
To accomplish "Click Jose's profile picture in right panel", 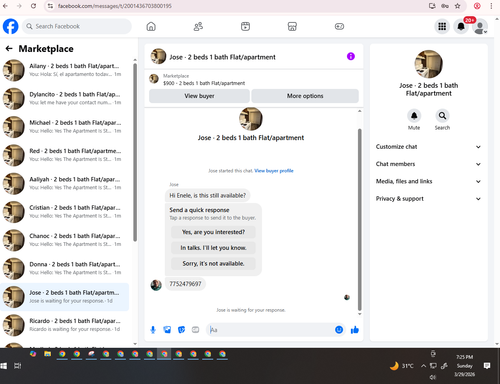I will [x=428, y=64].
